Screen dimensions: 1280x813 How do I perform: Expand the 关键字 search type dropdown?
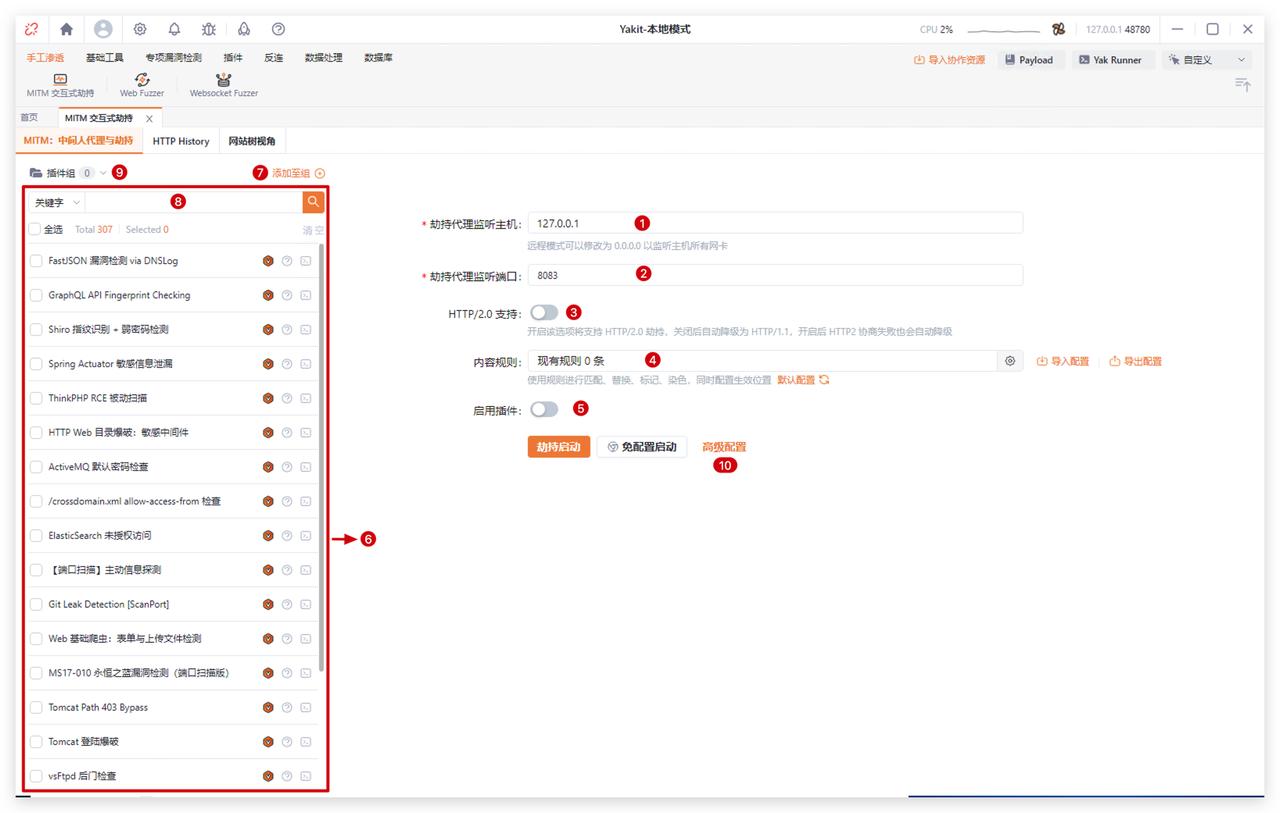[x=57, y=203]
